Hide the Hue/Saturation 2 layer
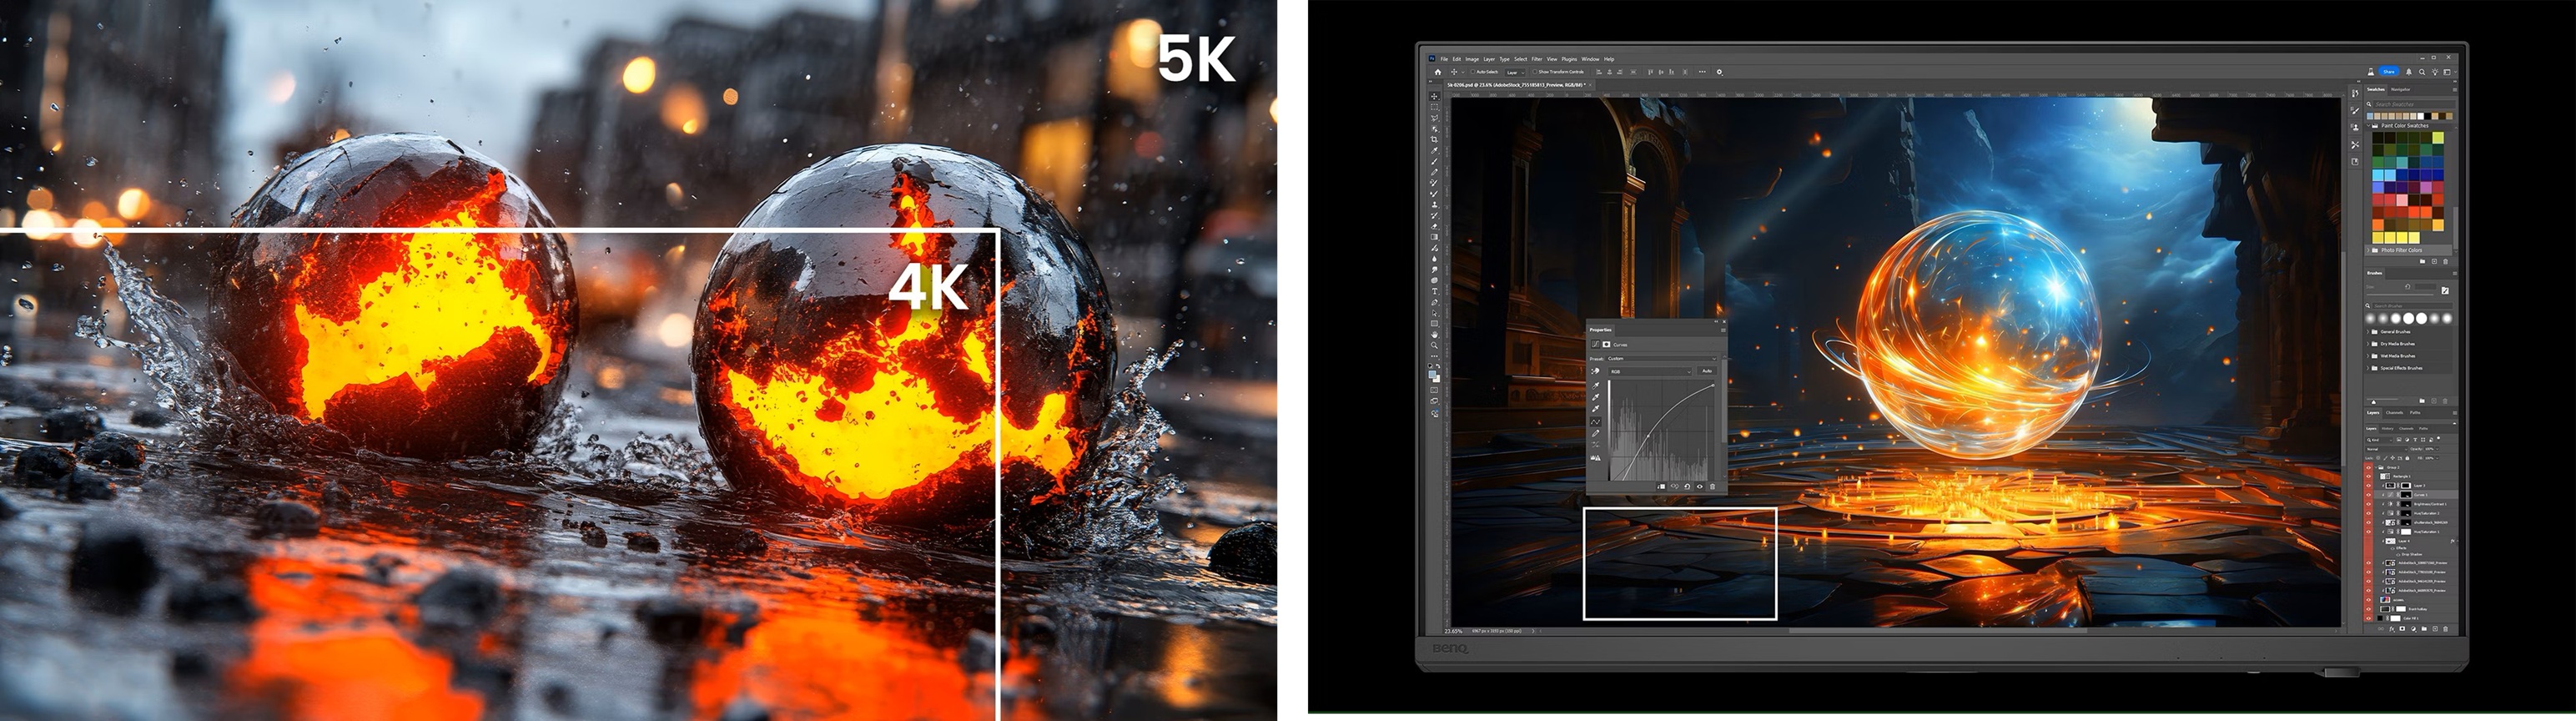 pos(2368,514)
